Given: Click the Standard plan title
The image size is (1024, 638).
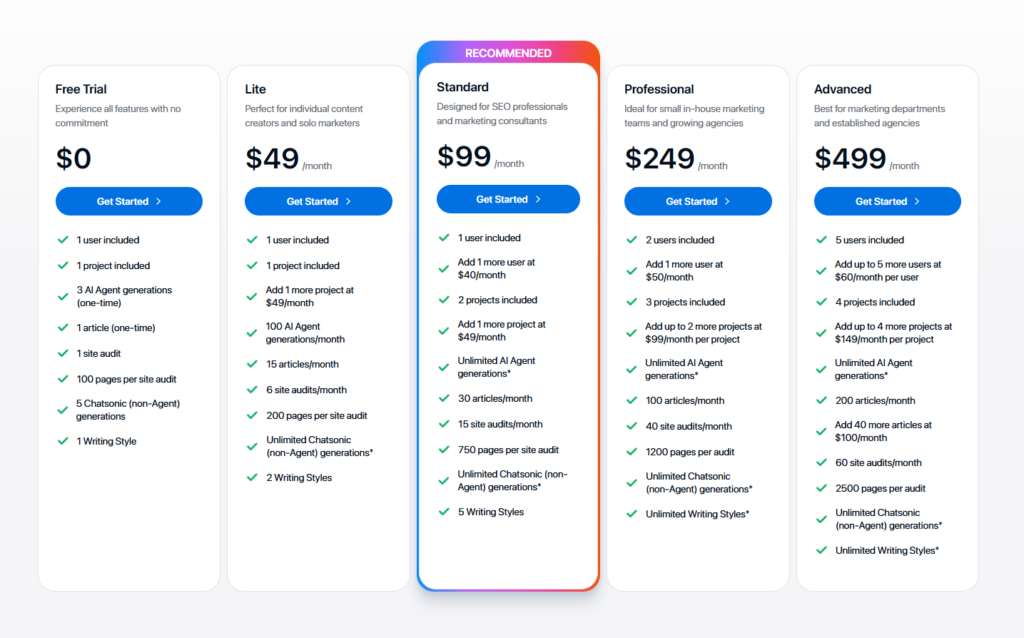Looking at the screenshot, I should coord(462,87).
